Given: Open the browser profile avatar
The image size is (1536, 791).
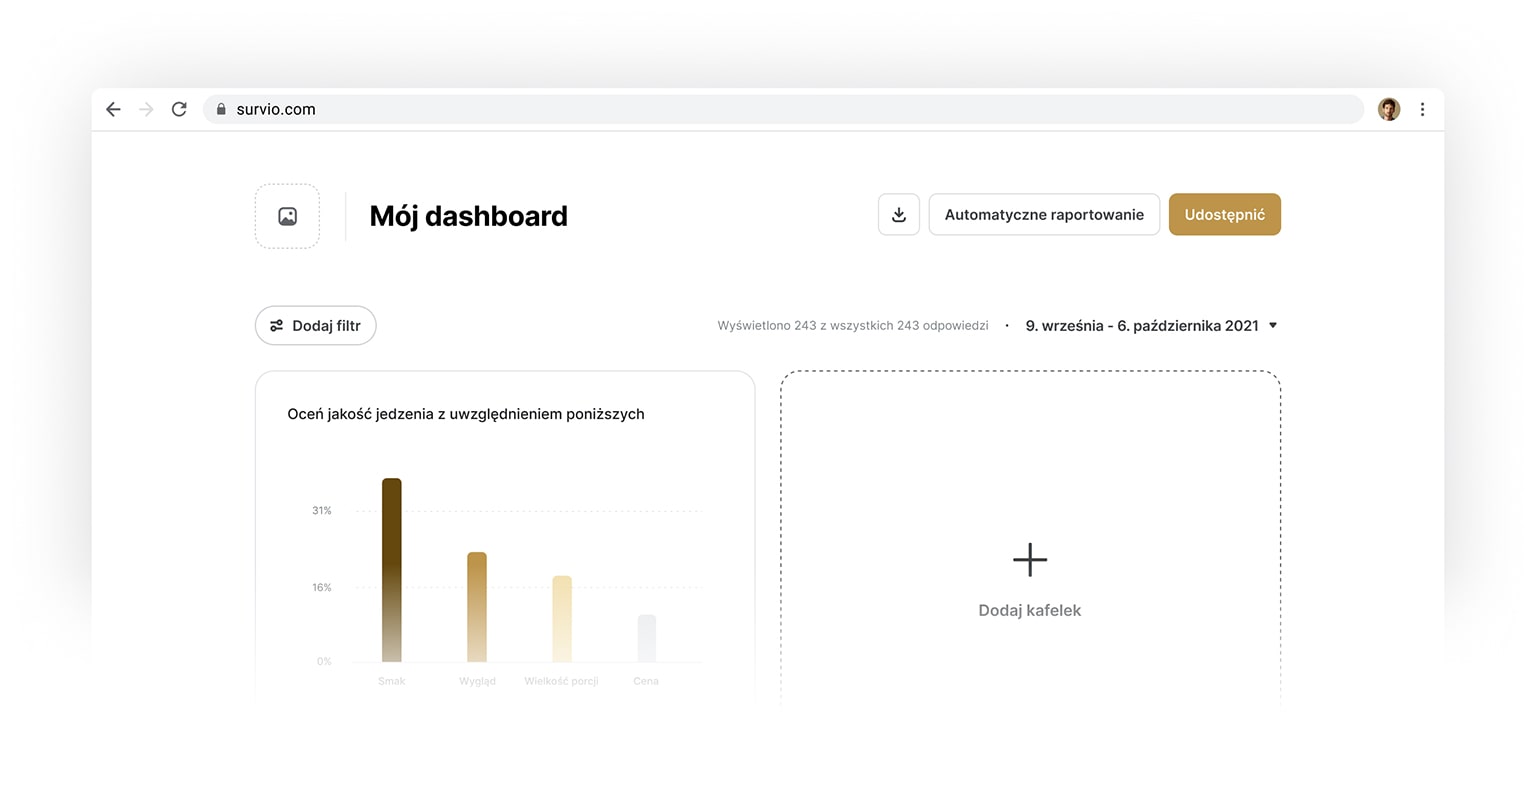Looking at the screenshot, I should click(x=1388, y=109).
